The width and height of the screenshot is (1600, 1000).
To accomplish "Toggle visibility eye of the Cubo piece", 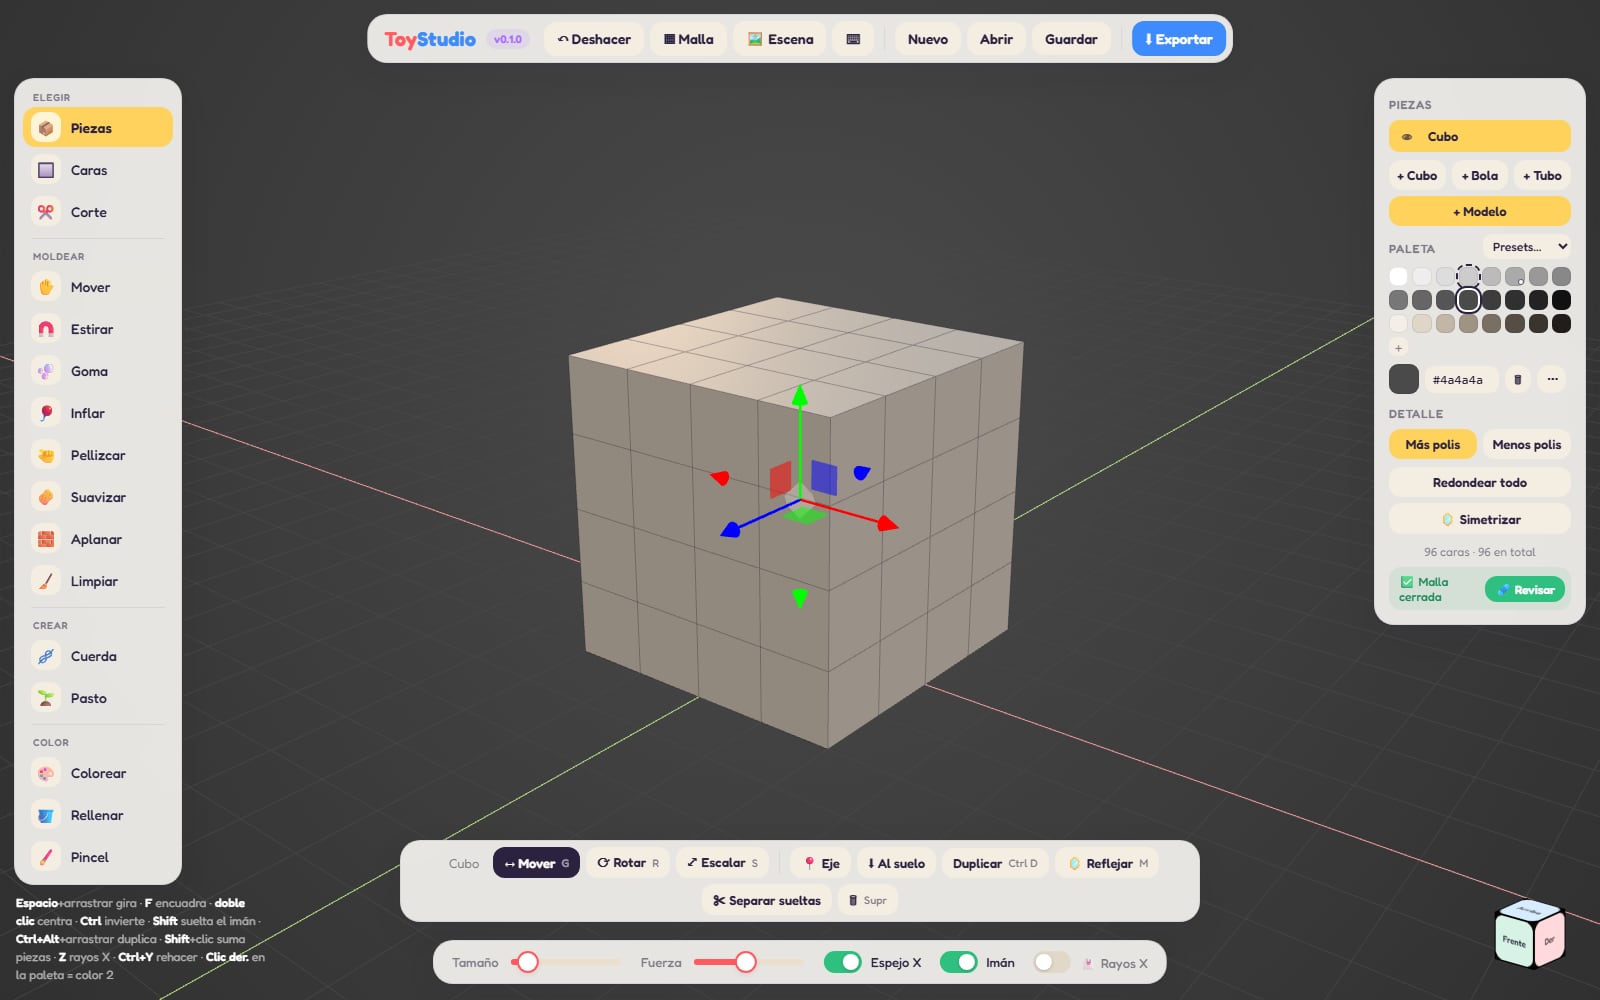I will click(1407, 137).
